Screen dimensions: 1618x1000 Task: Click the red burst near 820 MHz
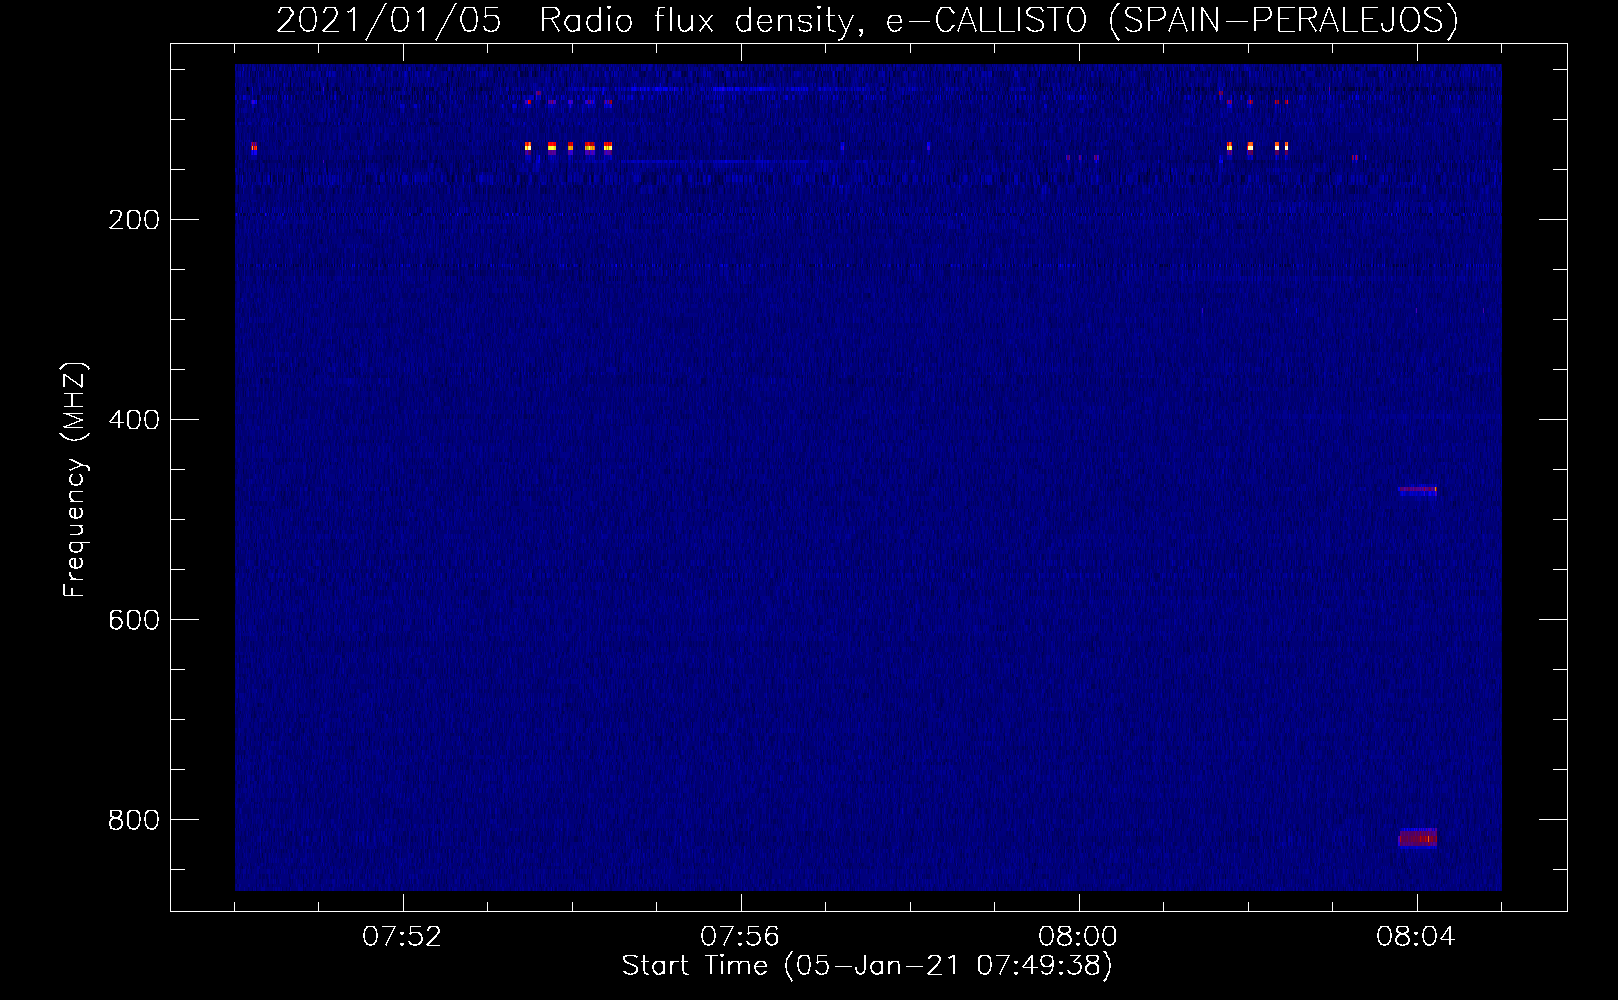tap(1418, 838)
